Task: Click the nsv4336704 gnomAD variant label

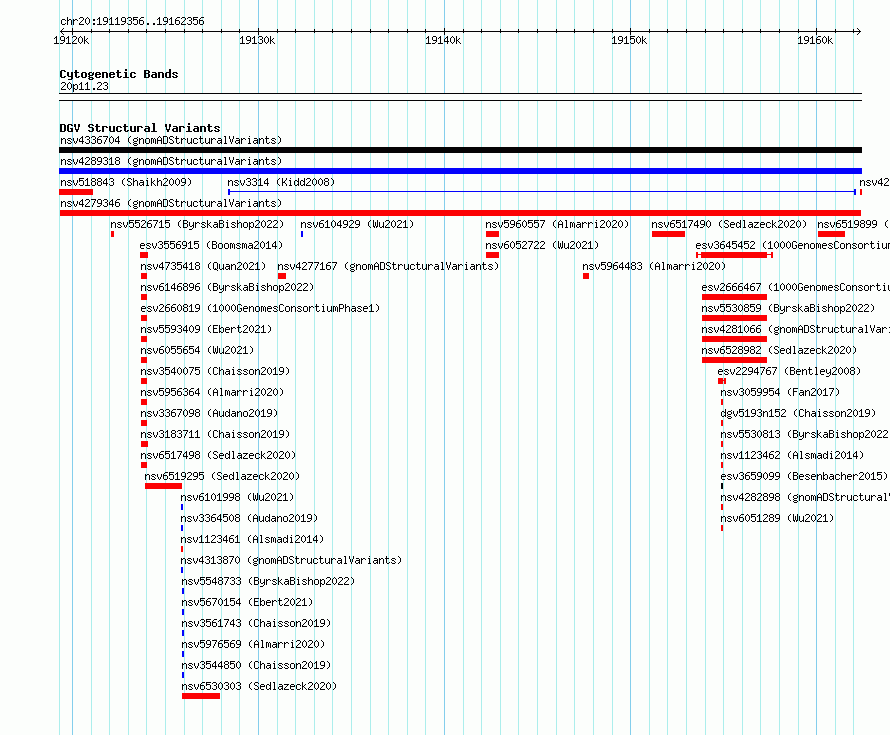Action: tap(171, 140)
